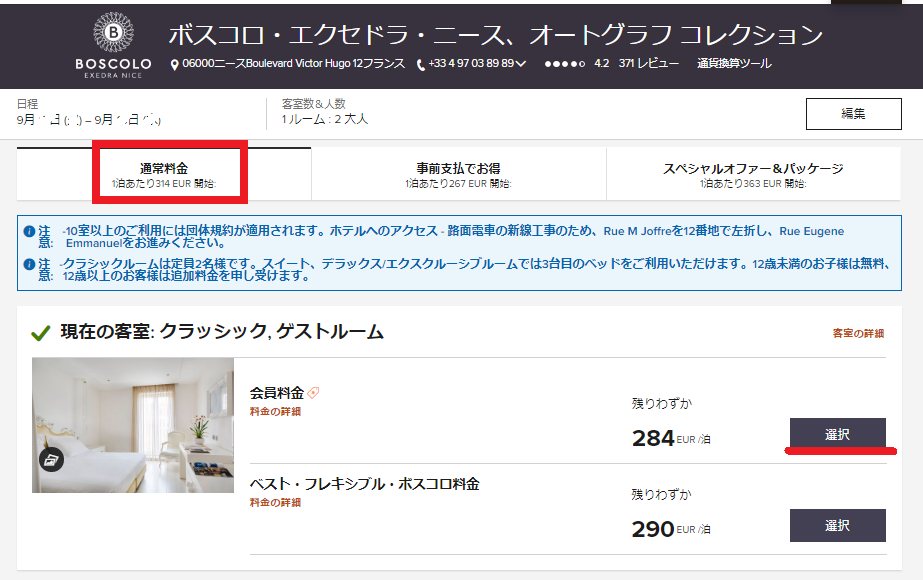Click the 284 EUR/泊 price
Image resolution: width=923 pixels, height=580 pixels.
(671, 438)
